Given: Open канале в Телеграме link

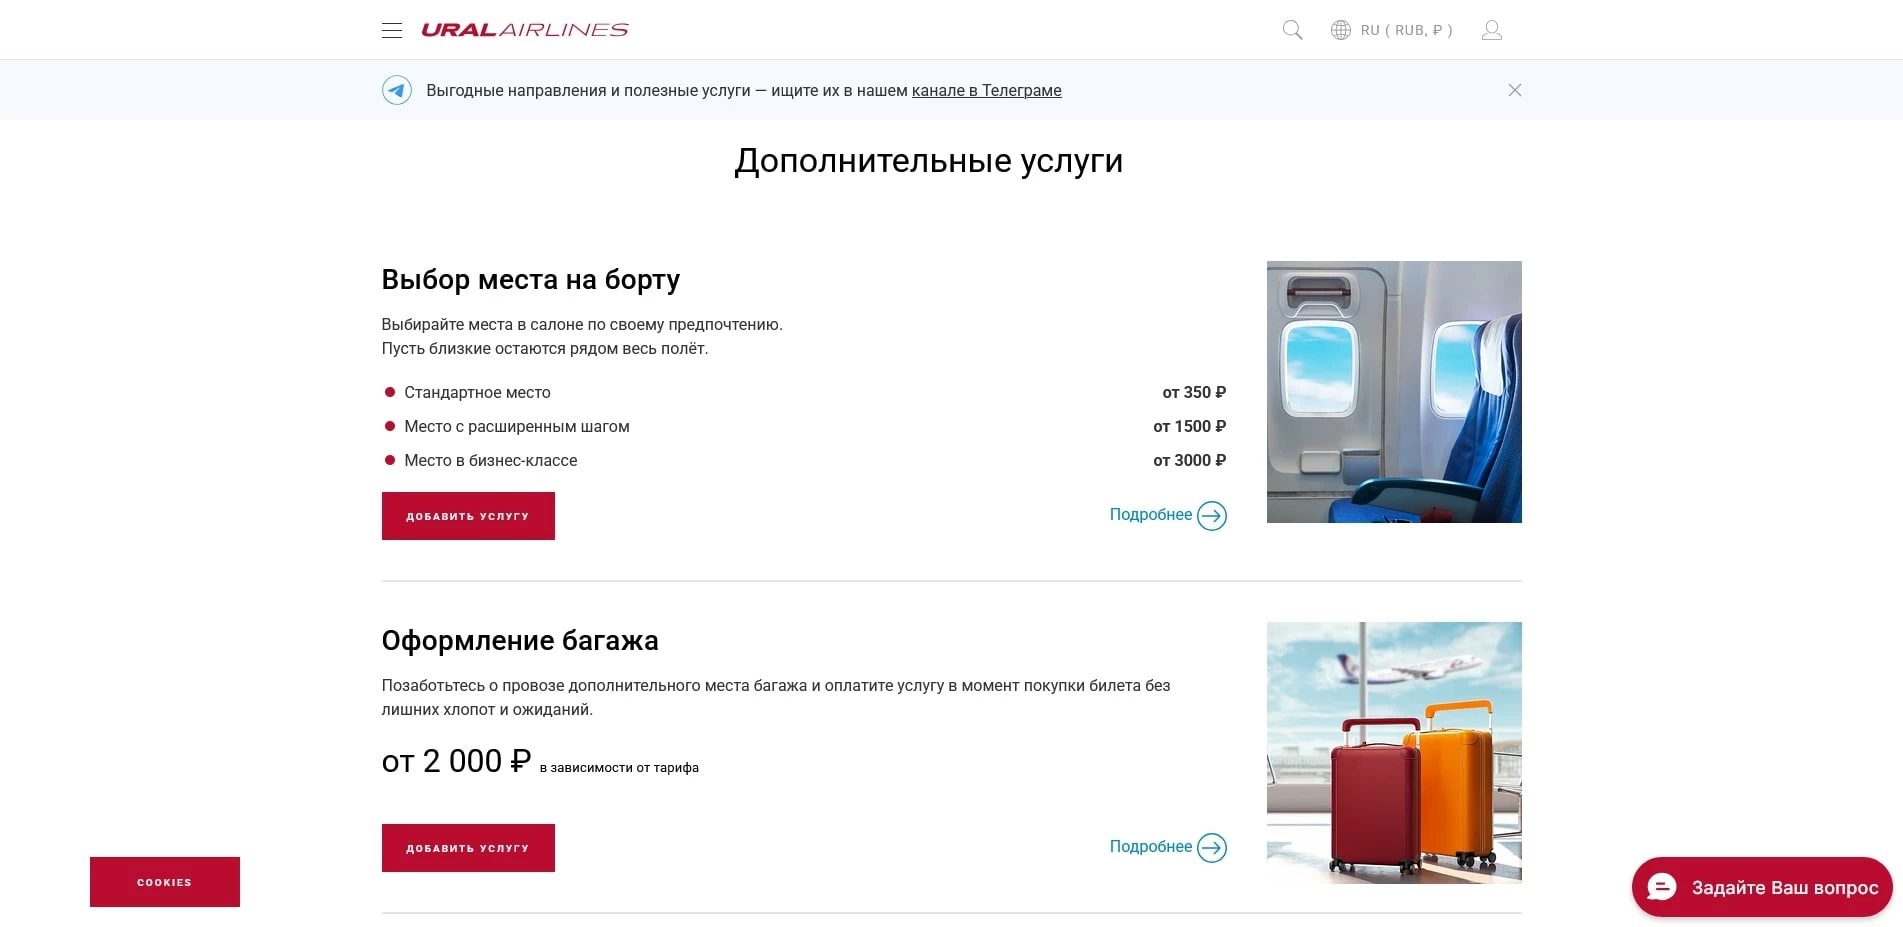Looking at the screenshot, I should click(x=986, y=90).
